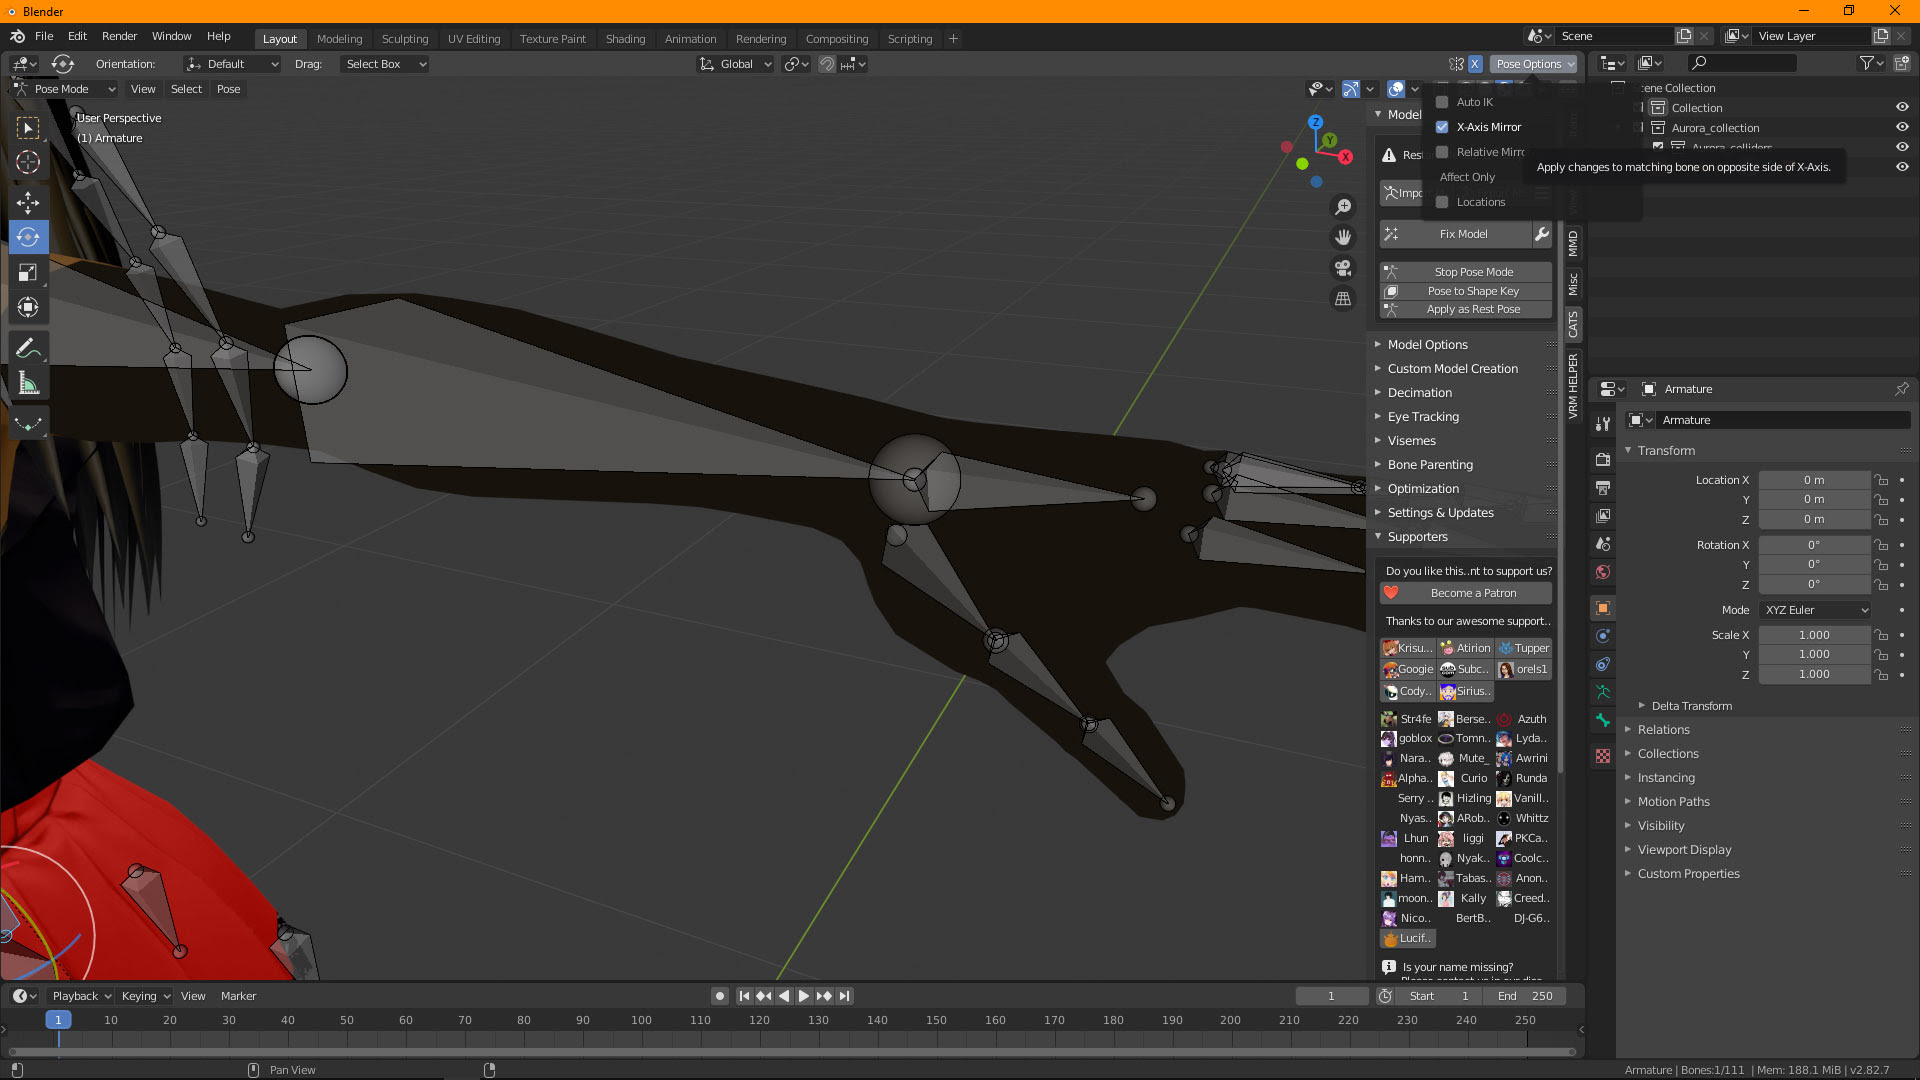Toggle camera view icon in viewport
1920x1080 pixels.
pos(1343,268)
